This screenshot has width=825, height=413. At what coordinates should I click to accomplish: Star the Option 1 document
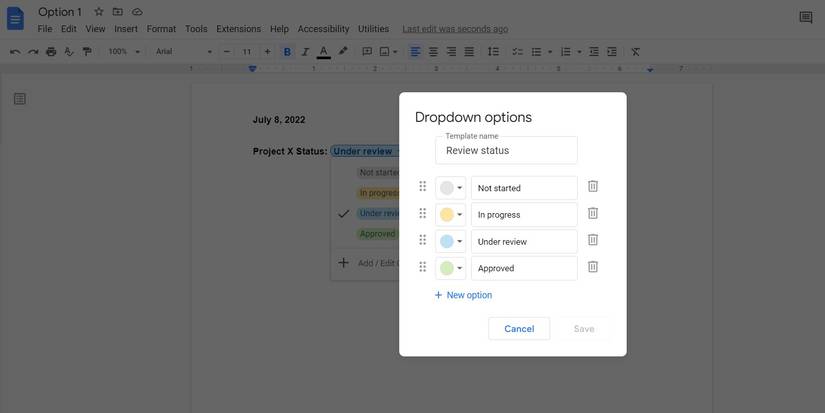pyautogui.click(x=98, y=12)
